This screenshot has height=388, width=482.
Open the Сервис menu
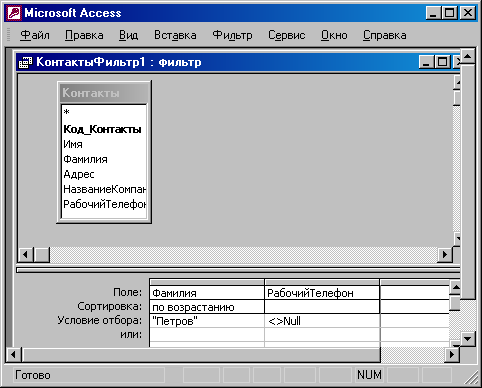287,35
